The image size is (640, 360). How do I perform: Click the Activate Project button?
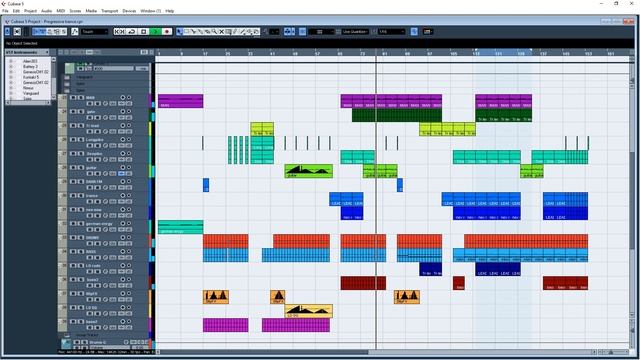click(7, 31)
